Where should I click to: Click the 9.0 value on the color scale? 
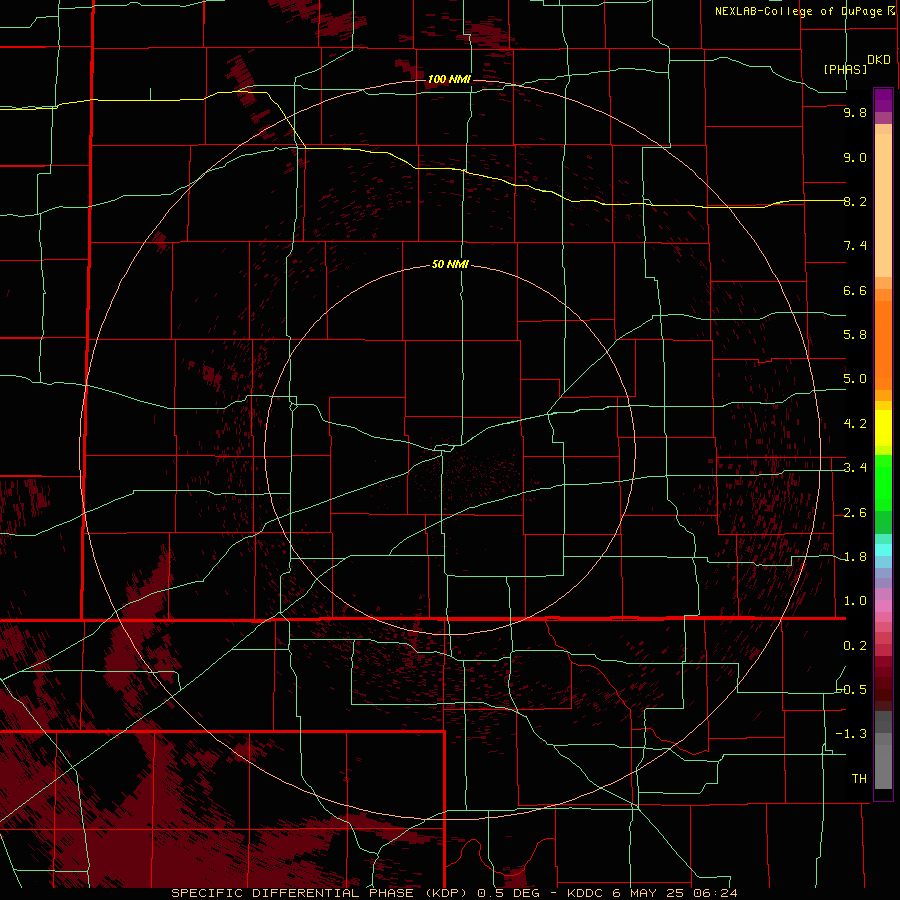tap(855, 157)
